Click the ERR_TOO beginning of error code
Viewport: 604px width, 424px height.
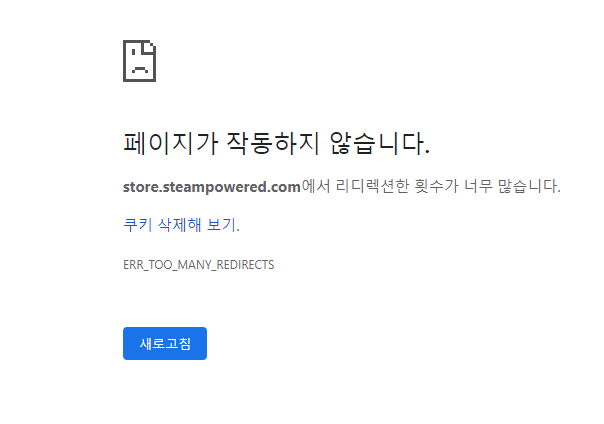coord(148,265)
